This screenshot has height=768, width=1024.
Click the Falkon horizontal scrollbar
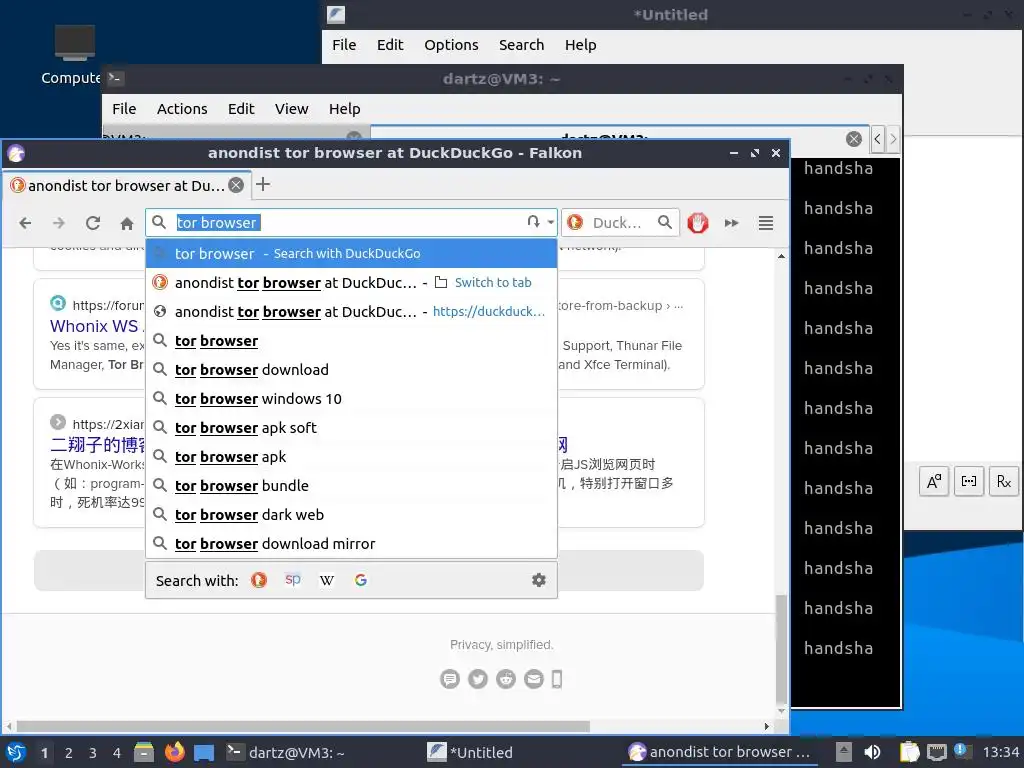point(303,726)
